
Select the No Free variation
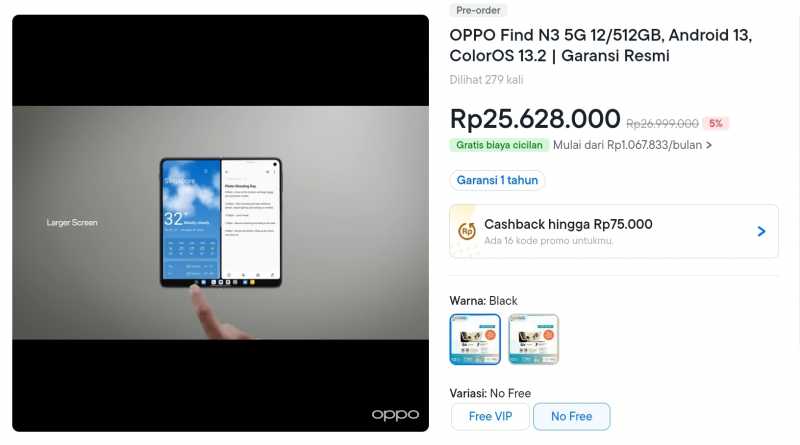coord(571,416)
